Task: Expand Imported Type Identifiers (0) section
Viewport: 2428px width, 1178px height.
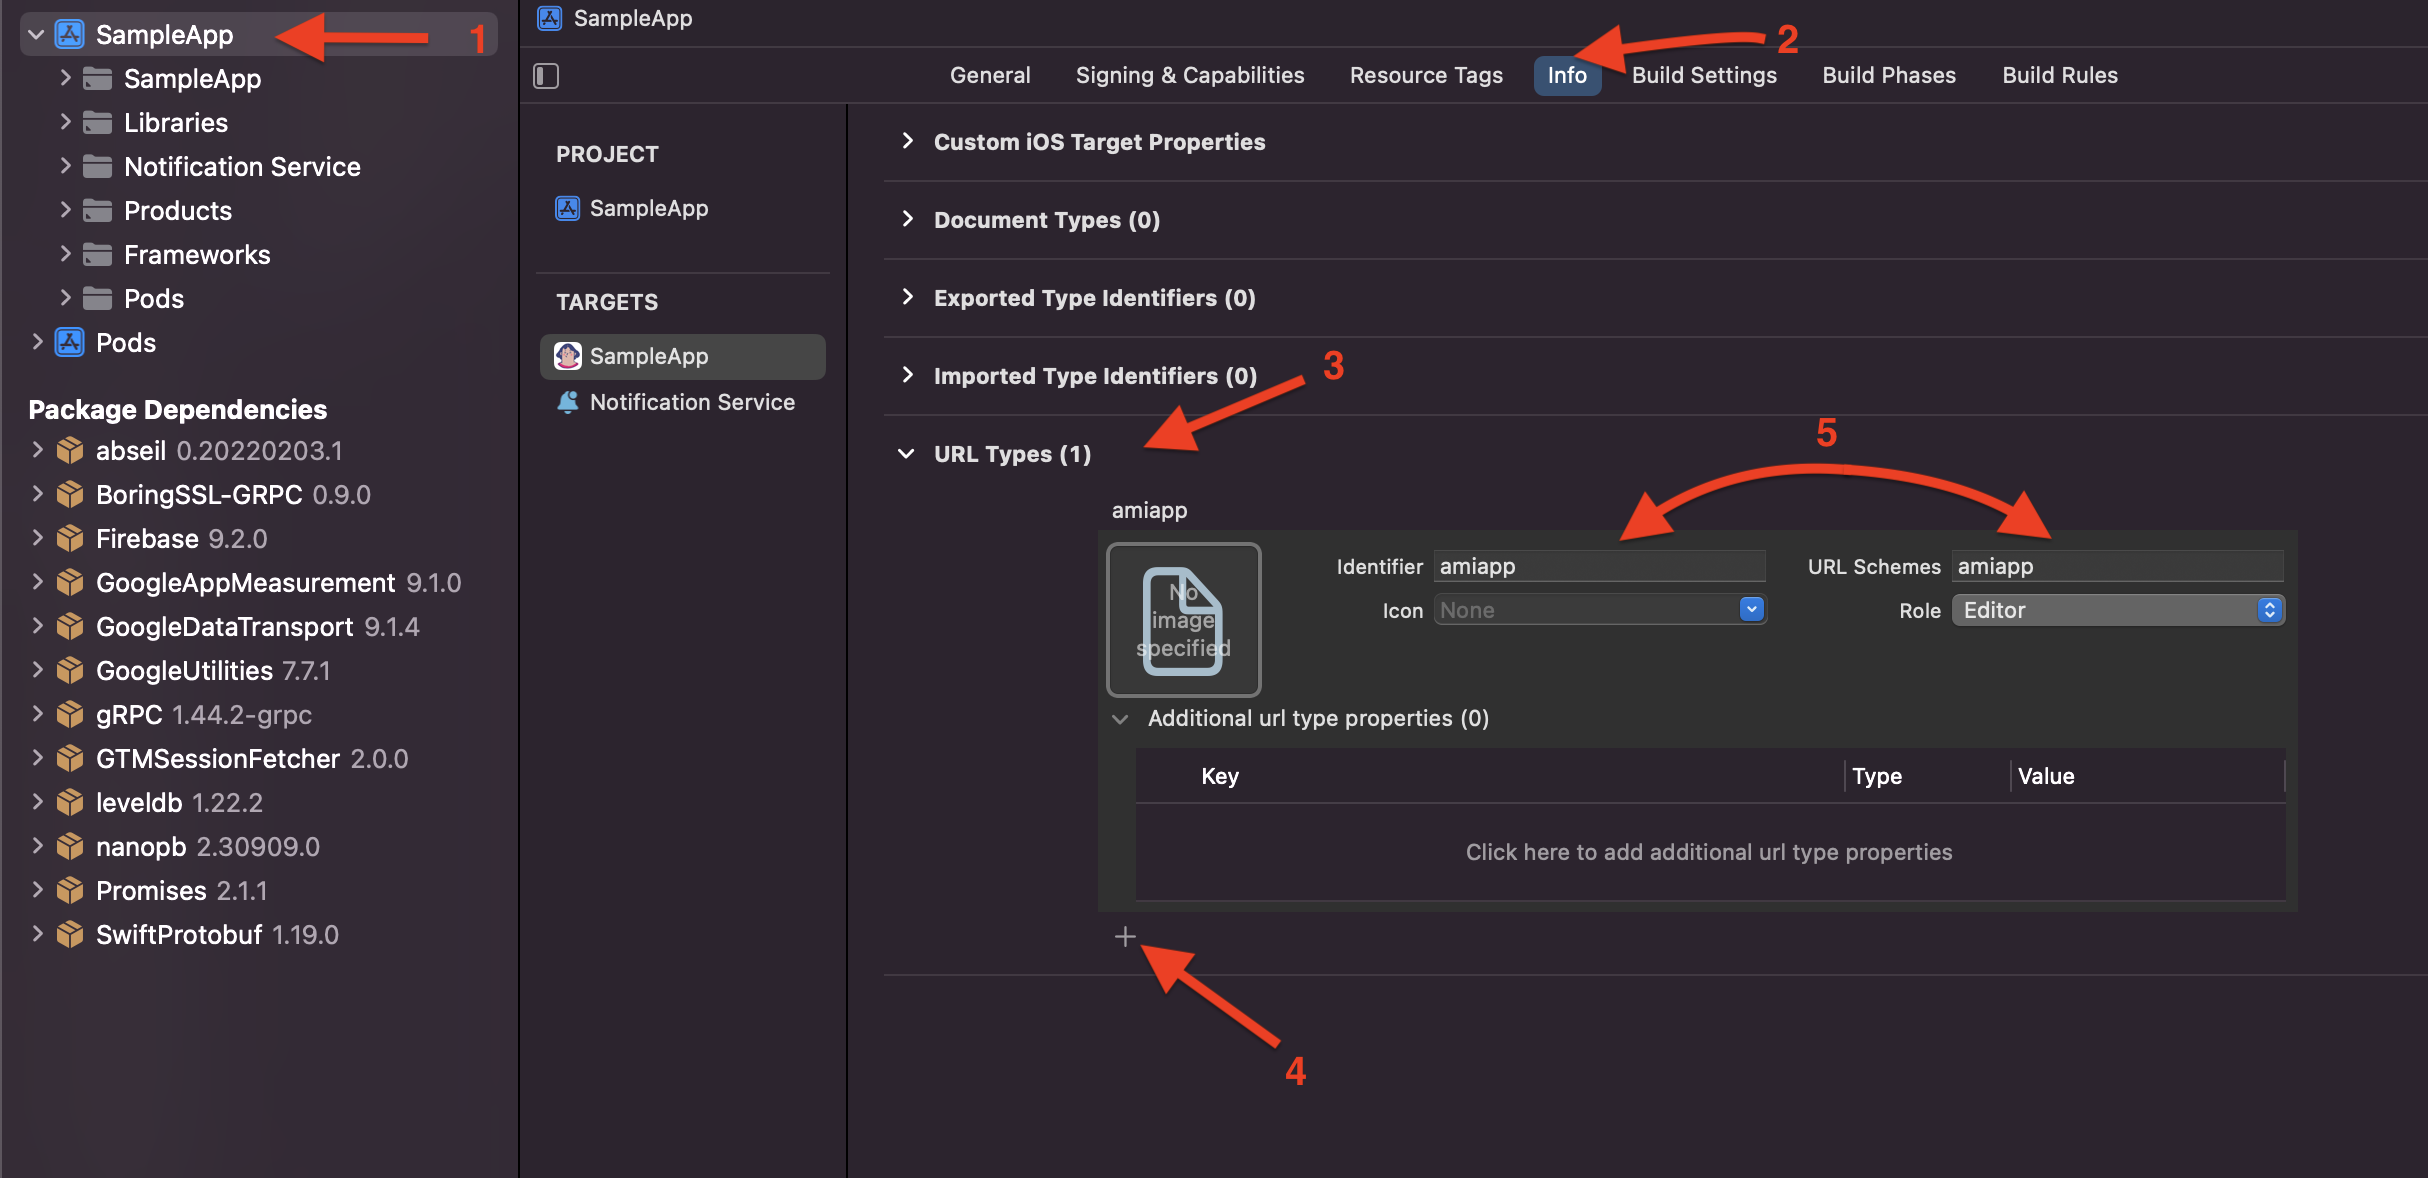Action: 907,375
